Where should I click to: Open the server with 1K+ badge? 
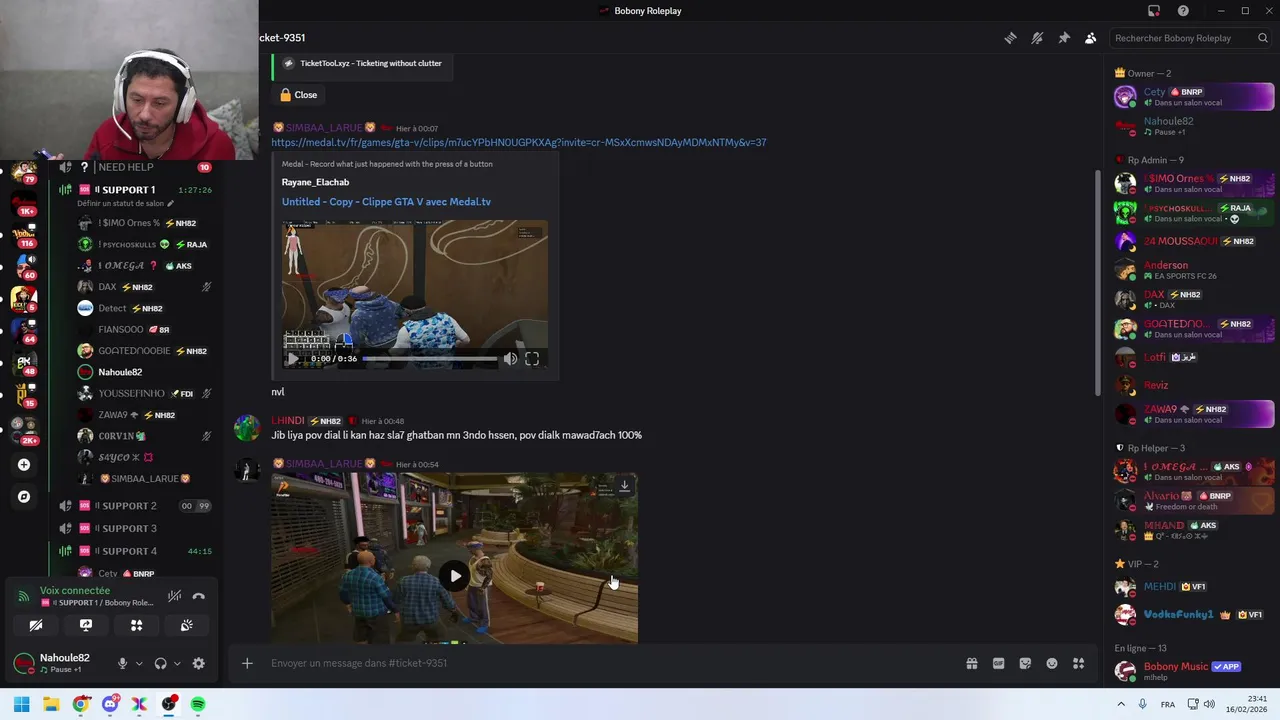[x=24, y=203]
